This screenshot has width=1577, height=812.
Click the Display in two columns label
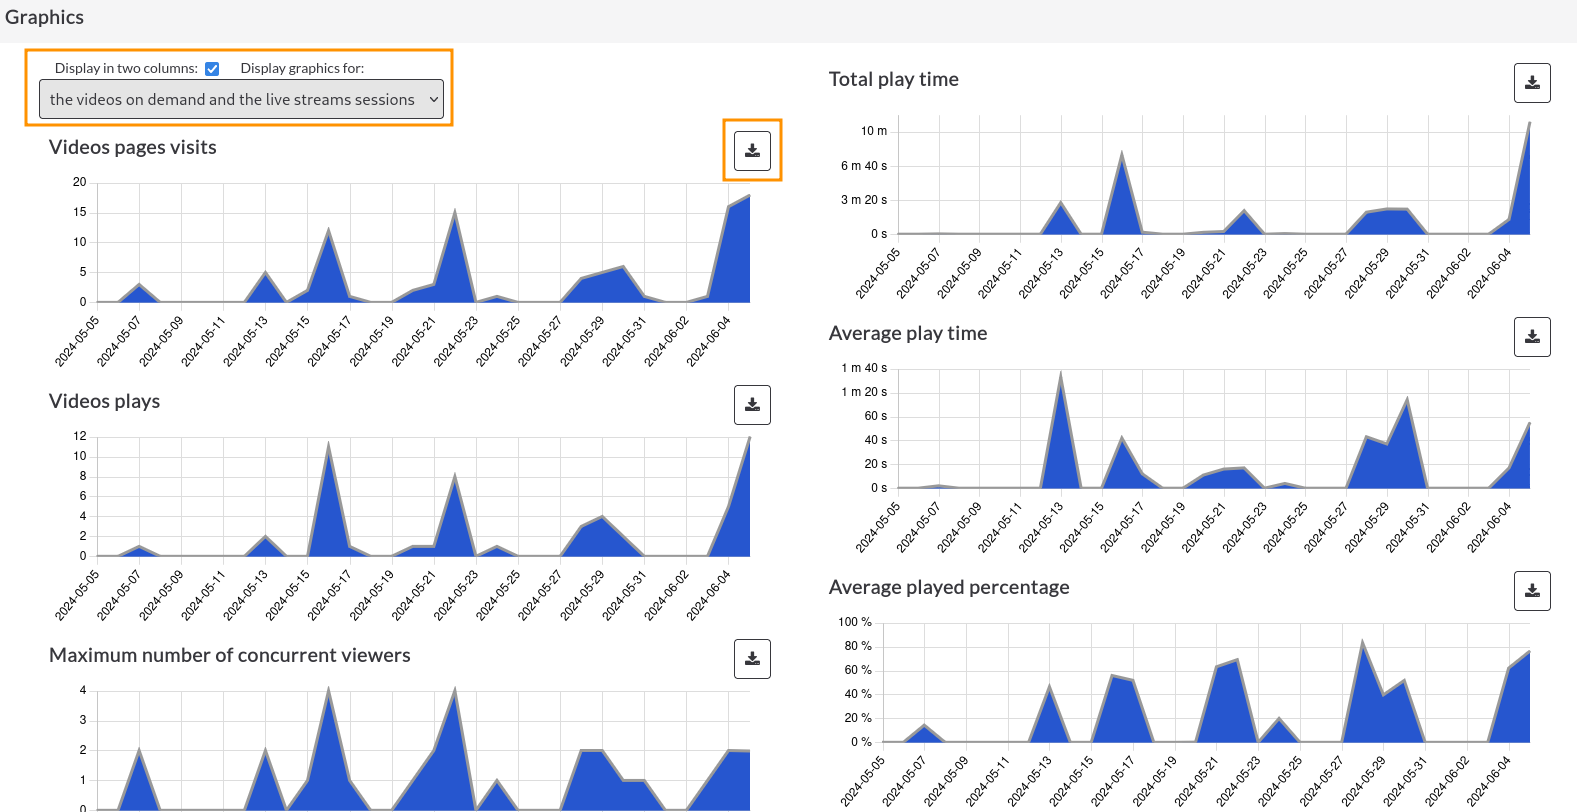[126, 68]
